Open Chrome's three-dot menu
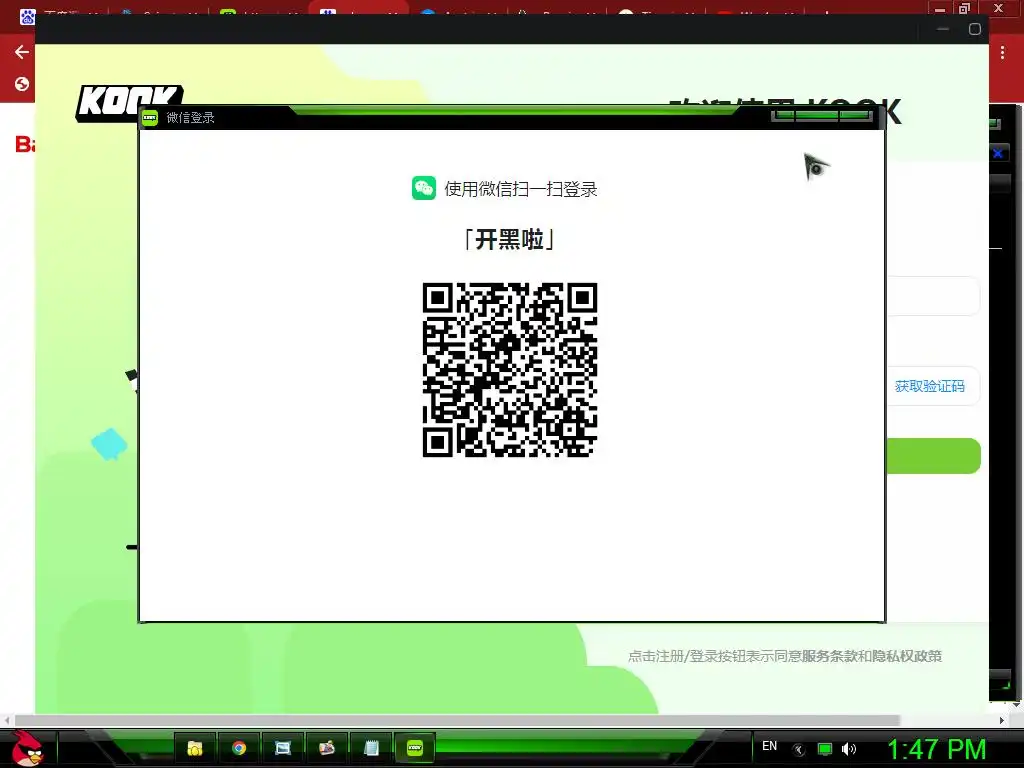1024x768 pixels. [x=1002, y=53]
